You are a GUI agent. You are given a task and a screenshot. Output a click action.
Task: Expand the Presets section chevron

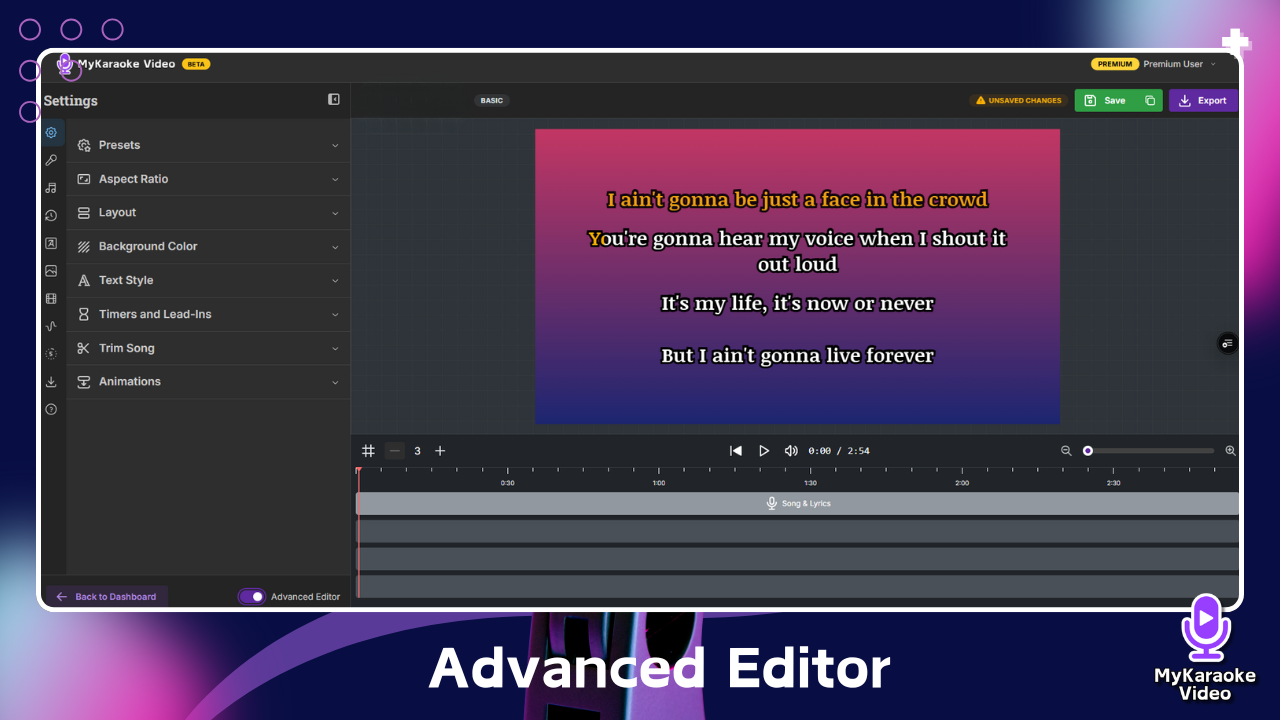(x=335, y=145)
